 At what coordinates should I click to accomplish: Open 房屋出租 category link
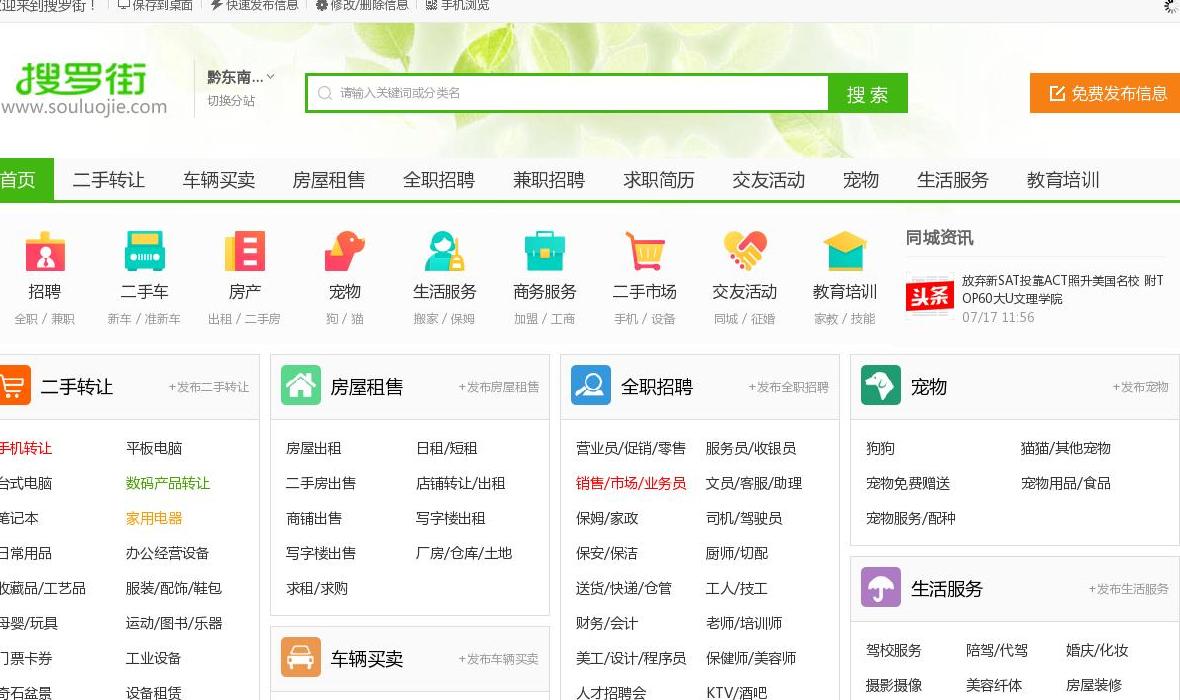[x=314, y=448]
